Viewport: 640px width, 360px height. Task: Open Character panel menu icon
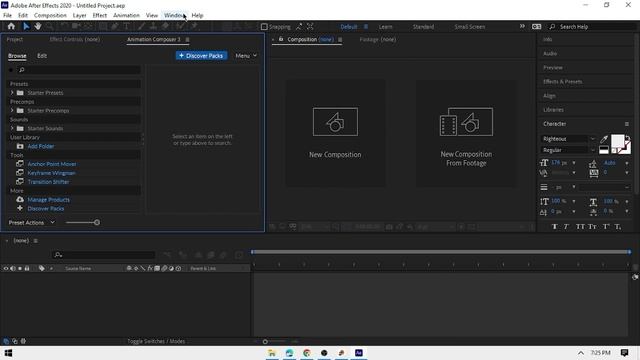coord(627,124)
